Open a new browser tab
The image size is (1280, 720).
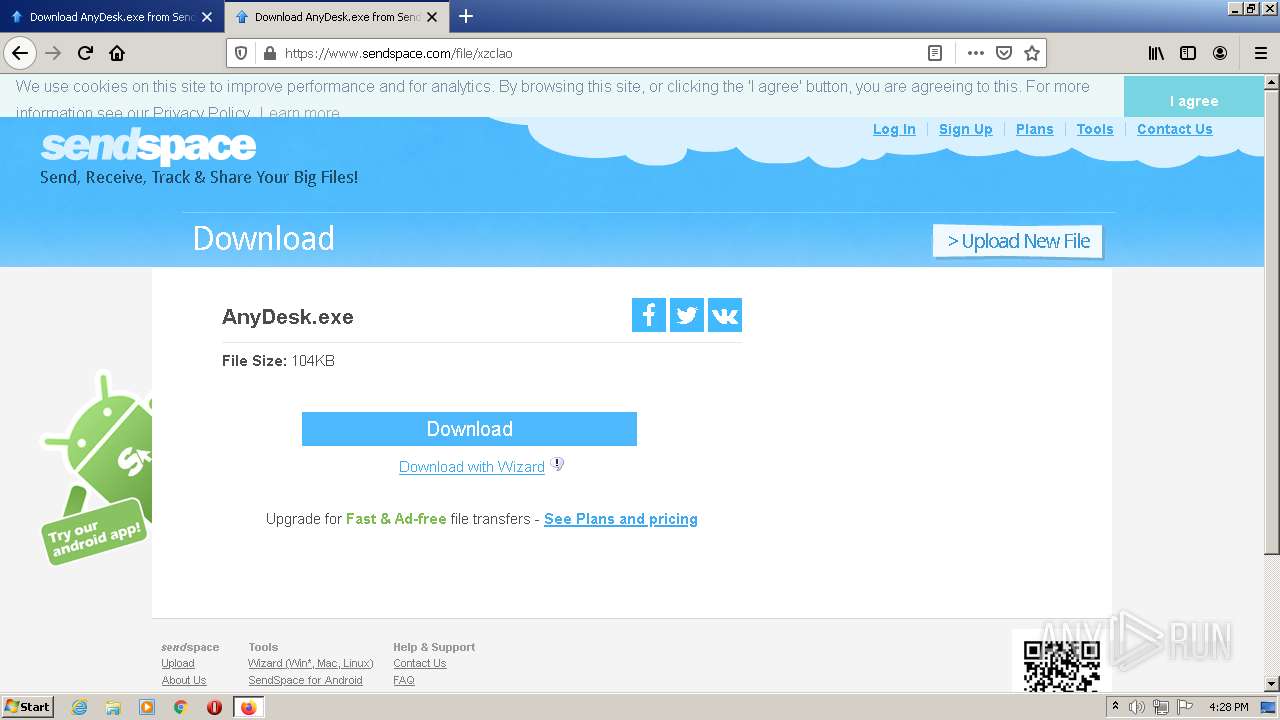(x=466, y=16)
